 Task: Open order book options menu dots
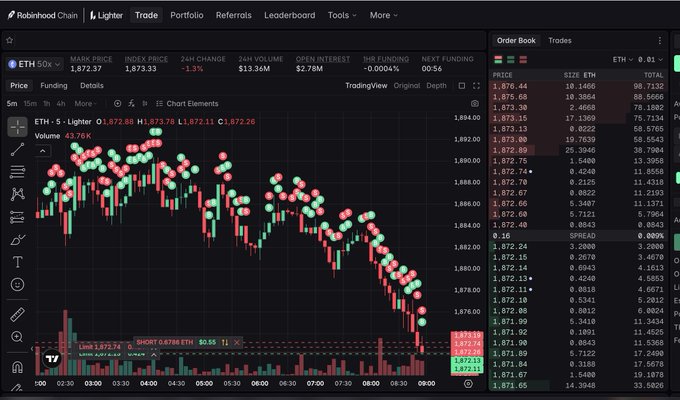click(660, 40)
